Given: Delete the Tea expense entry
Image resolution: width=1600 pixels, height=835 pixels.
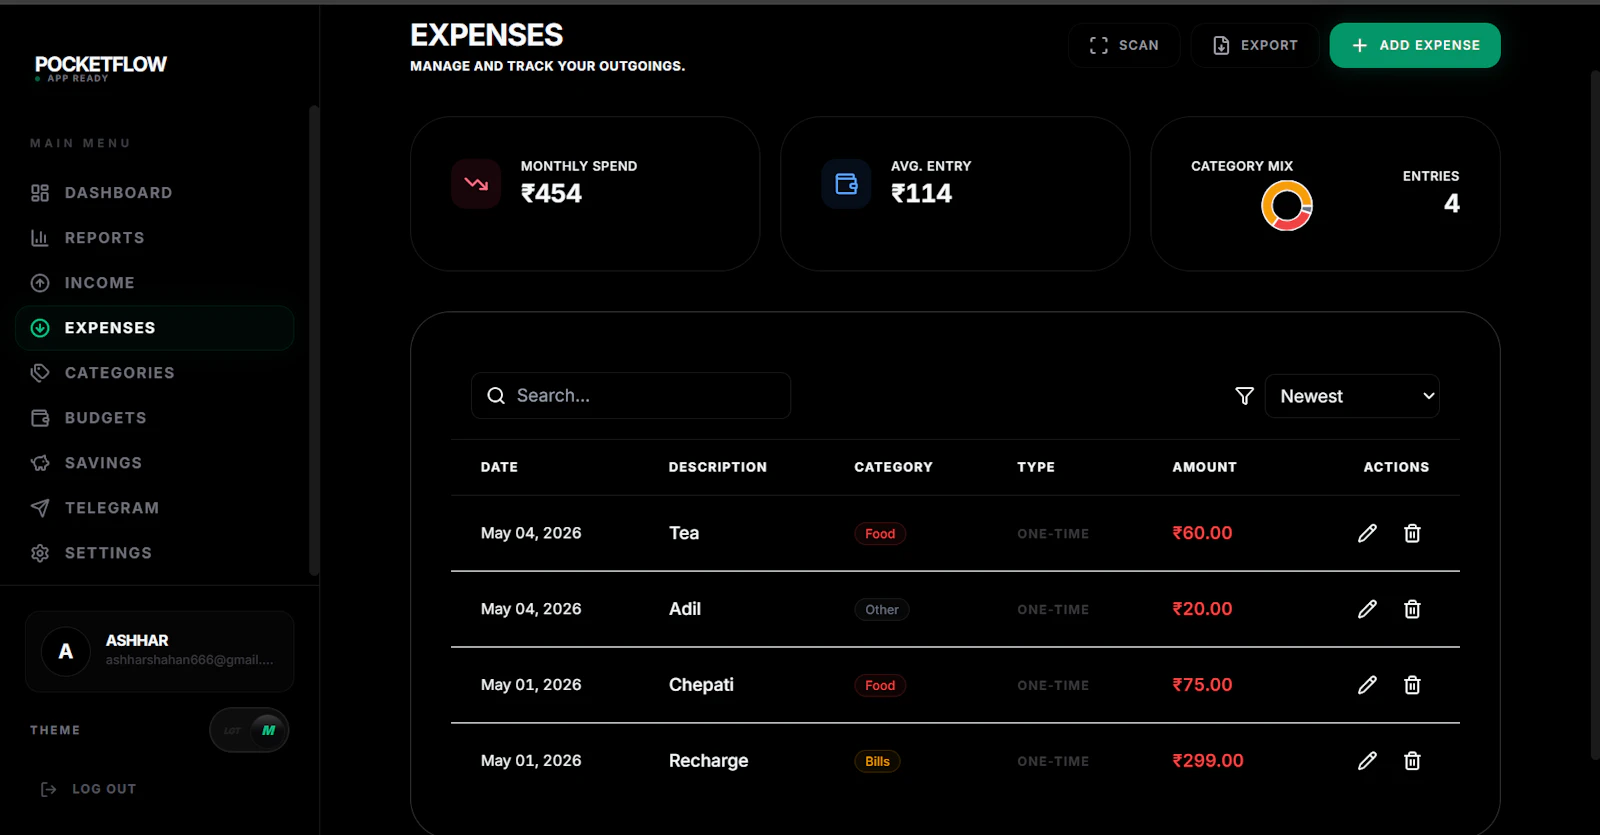Looking at the screenshot, I should point(1412,533).
